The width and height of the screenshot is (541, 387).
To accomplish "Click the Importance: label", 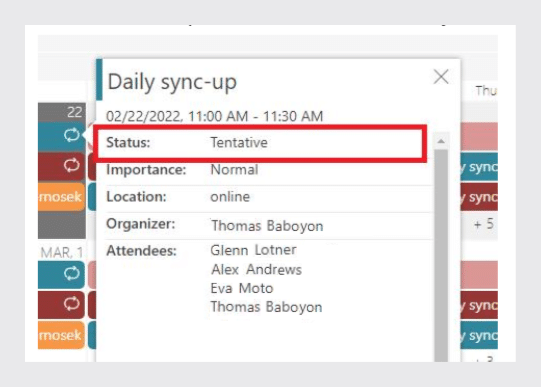I will 146,170.
